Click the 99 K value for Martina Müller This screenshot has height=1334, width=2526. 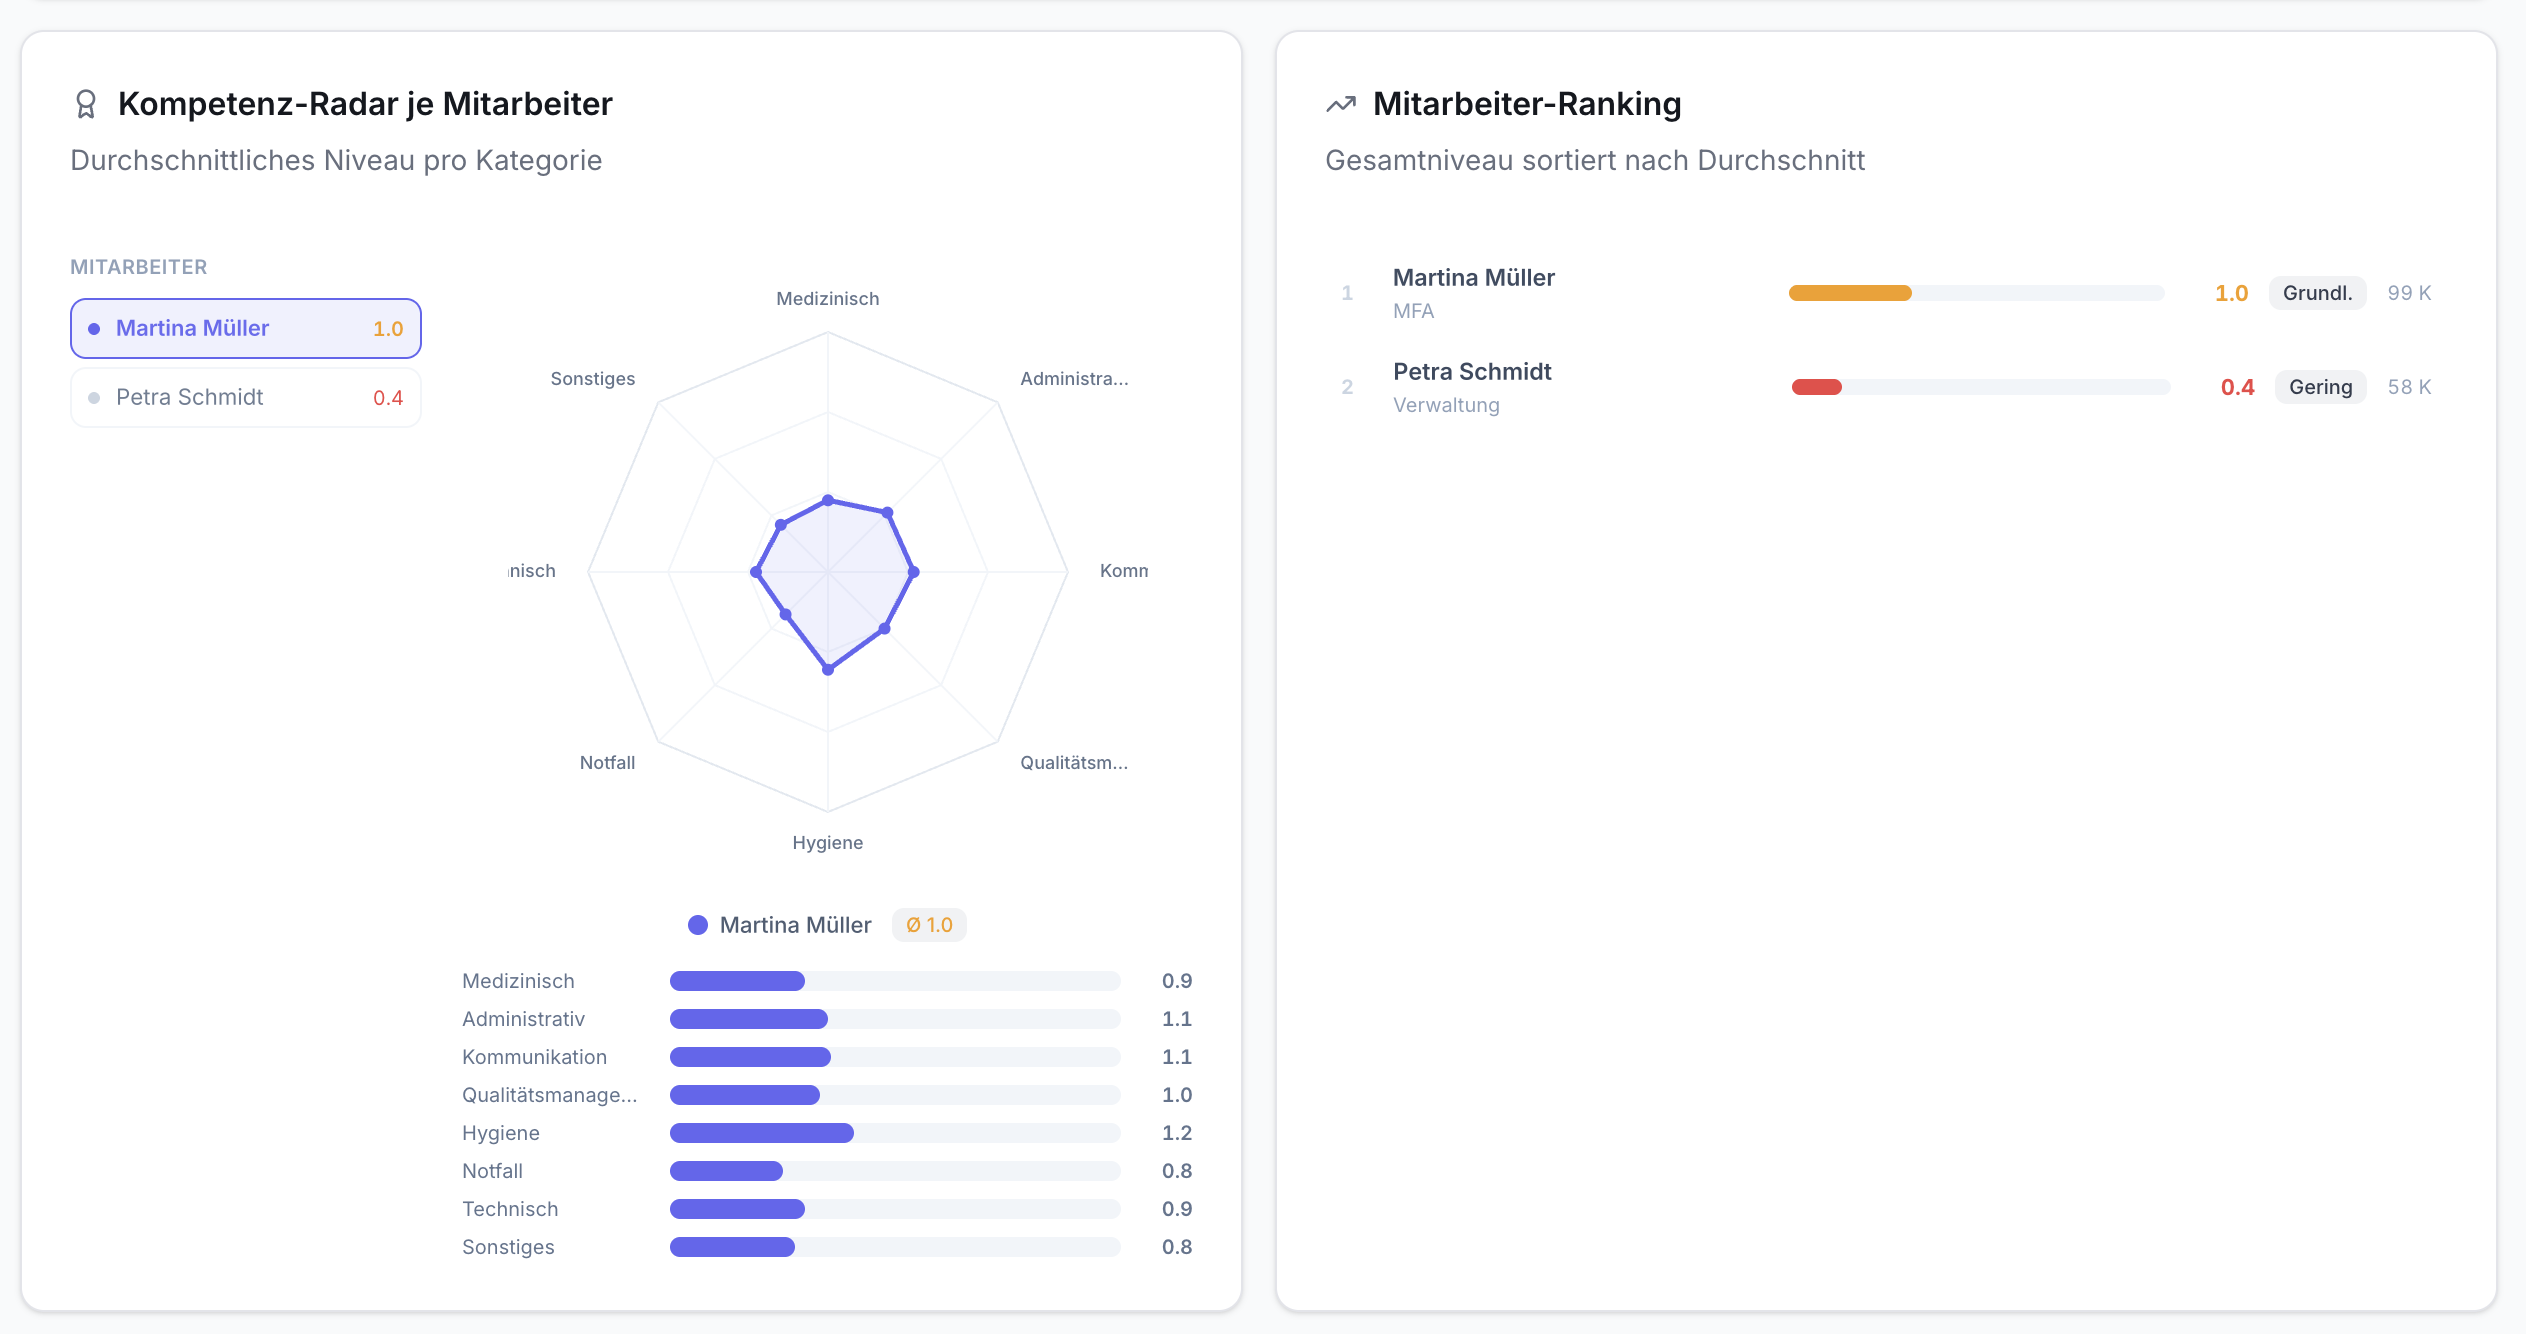[x=2409, y=293]
